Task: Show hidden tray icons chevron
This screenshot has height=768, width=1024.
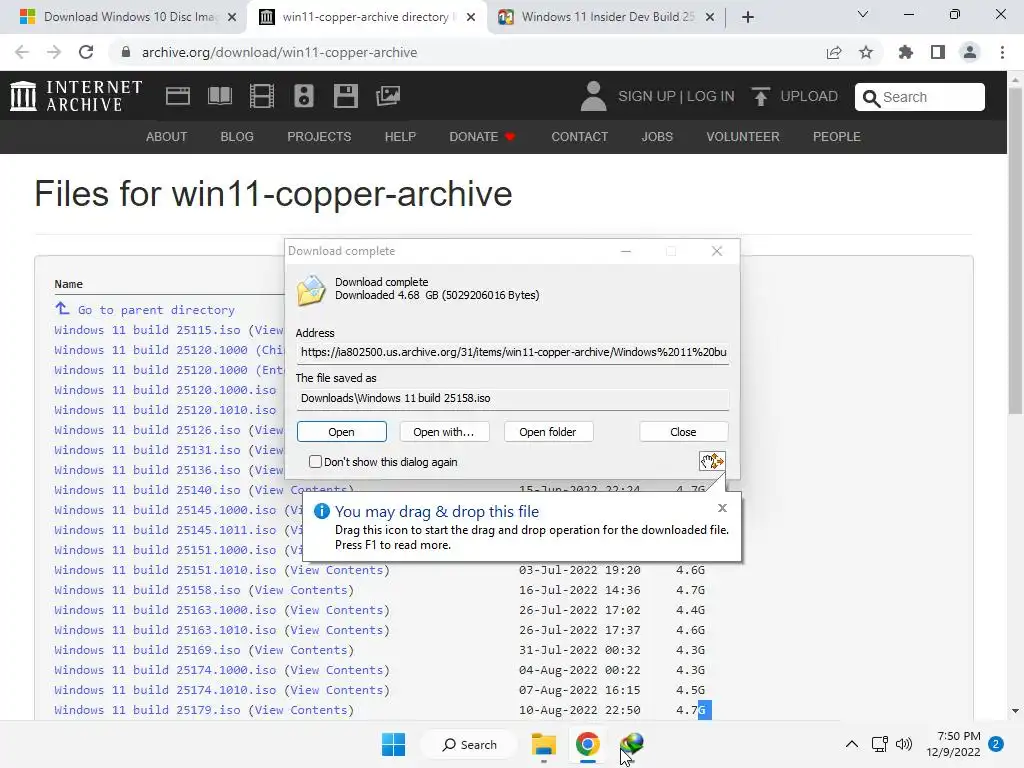Action: tap(852, 744)
